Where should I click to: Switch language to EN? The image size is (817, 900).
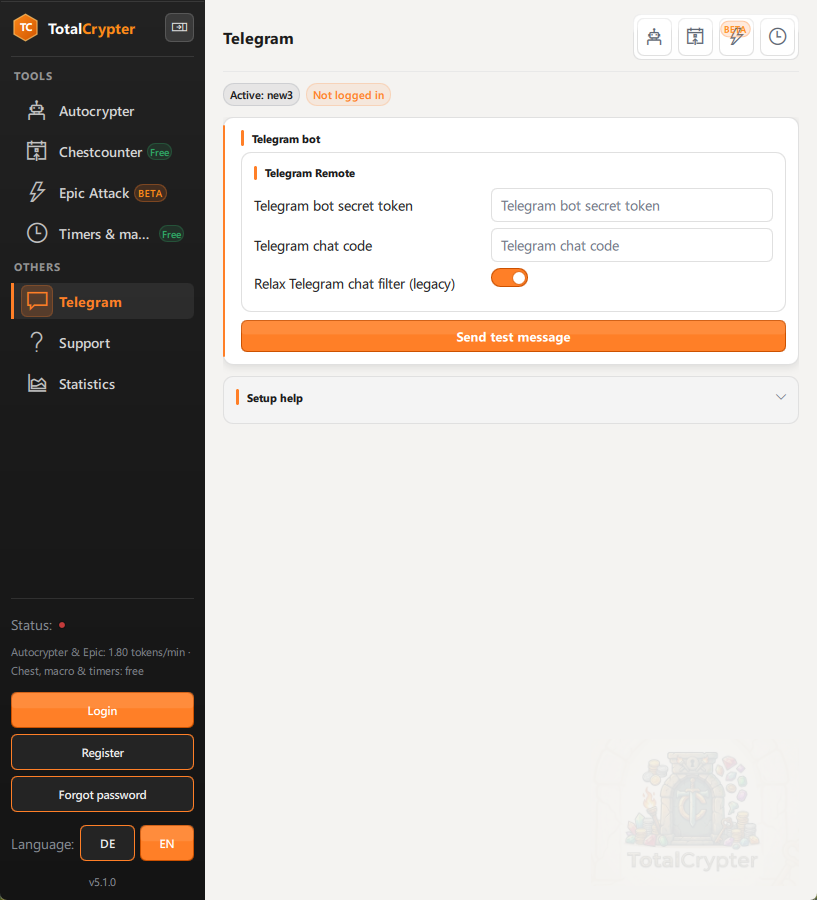click(x=167, y=843)
